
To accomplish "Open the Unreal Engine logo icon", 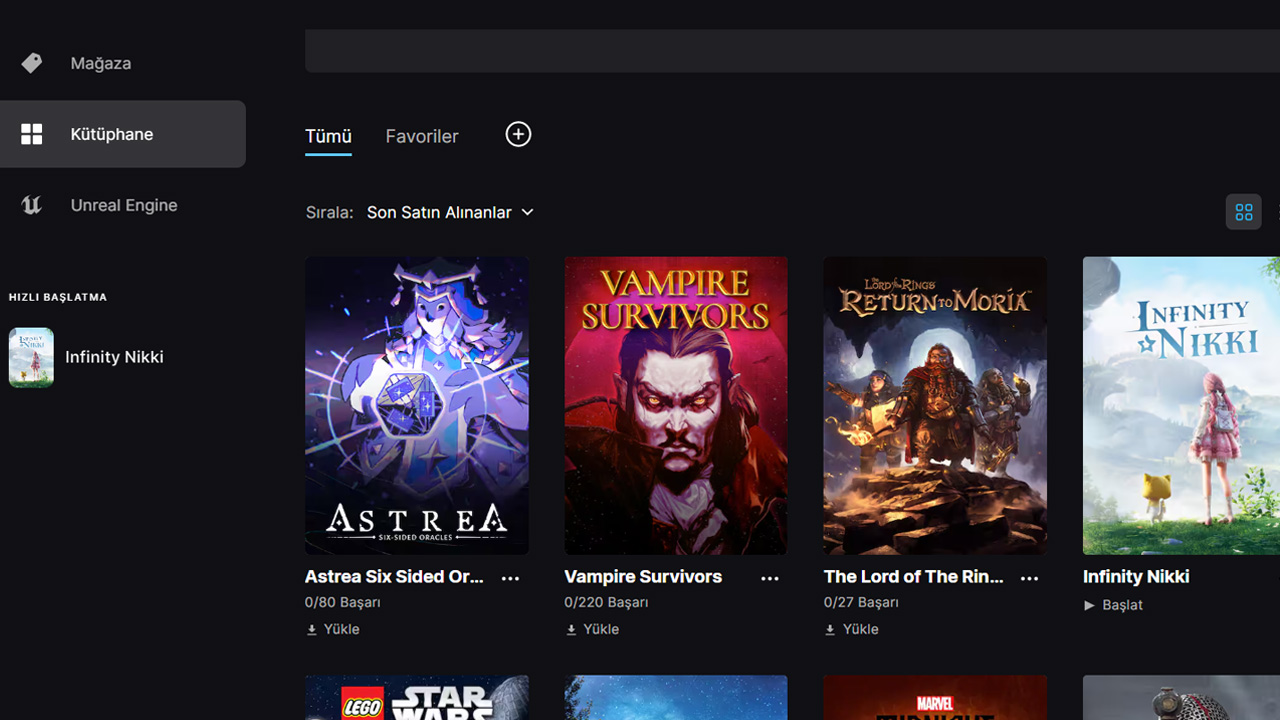I will coord(32,205).
